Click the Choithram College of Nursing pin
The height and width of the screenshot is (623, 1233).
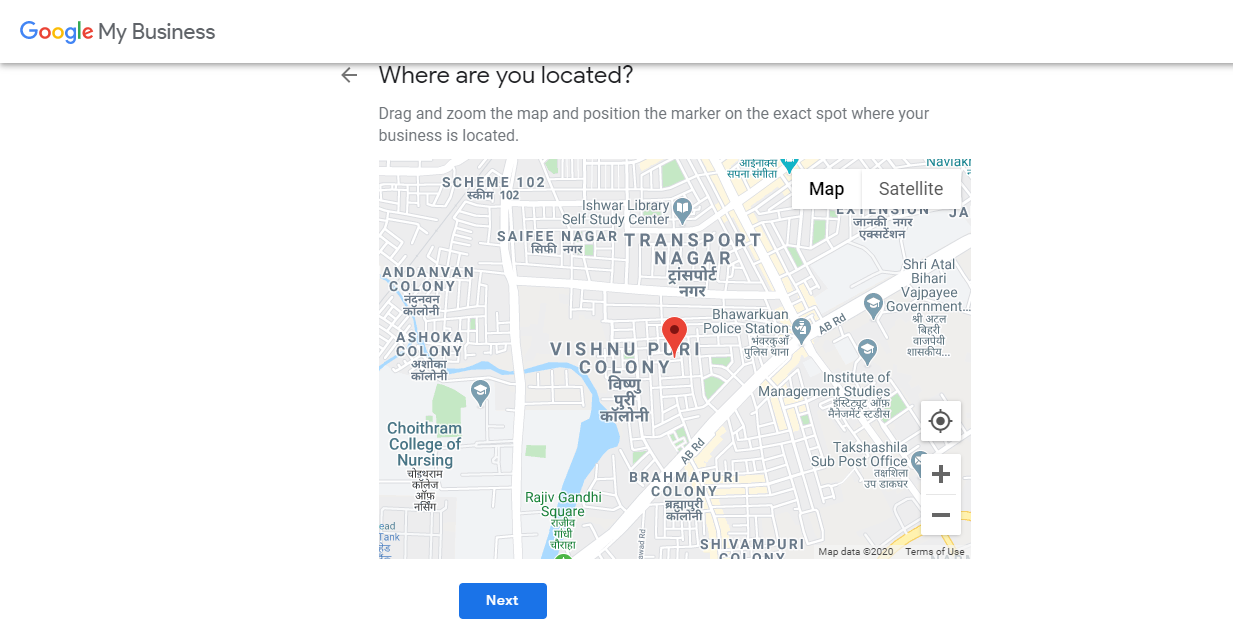pyautogui.click(x=480, y=391)
